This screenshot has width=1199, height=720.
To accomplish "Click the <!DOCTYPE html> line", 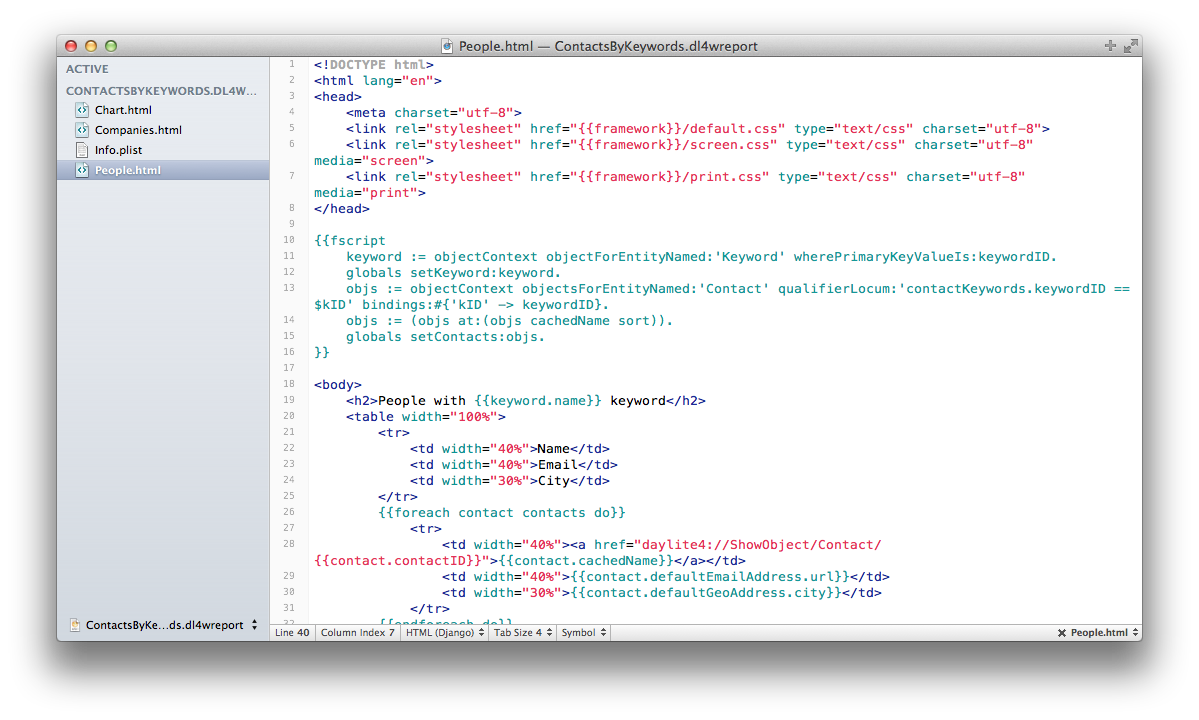I will (374, 65).
